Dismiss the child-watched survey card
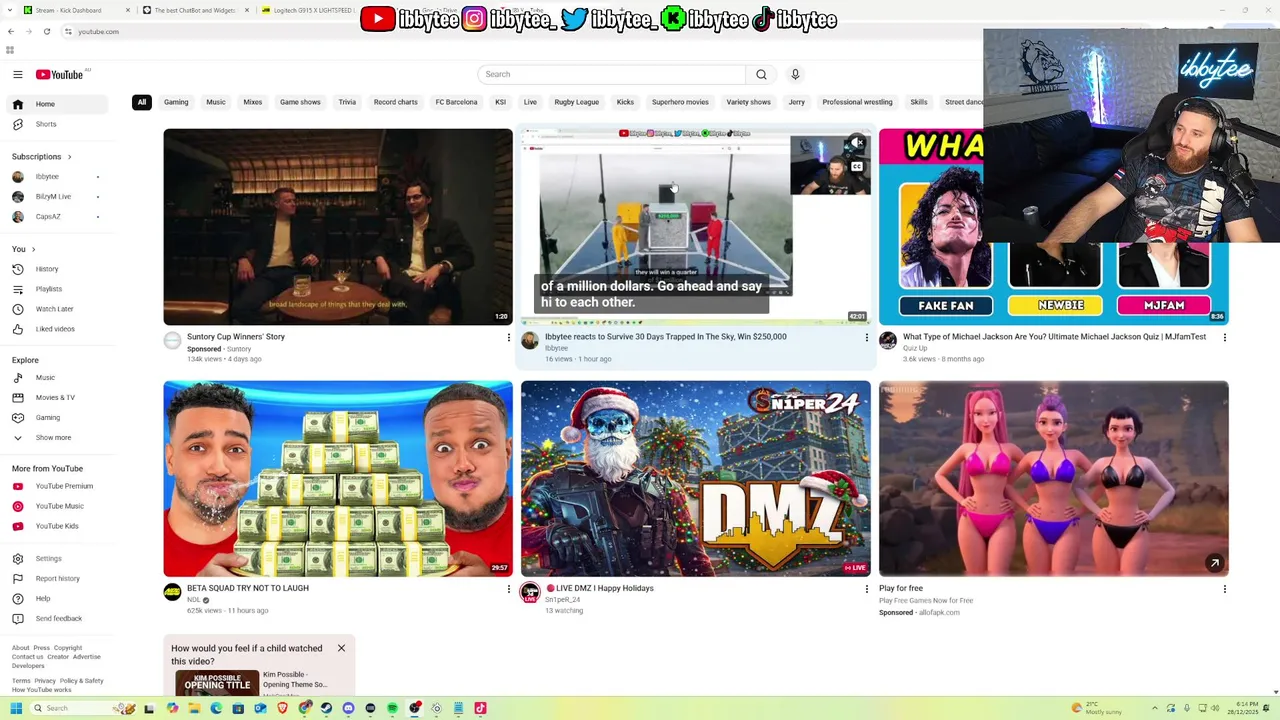This screenshot has width=1280, height=720. click(x=341, y=648)
